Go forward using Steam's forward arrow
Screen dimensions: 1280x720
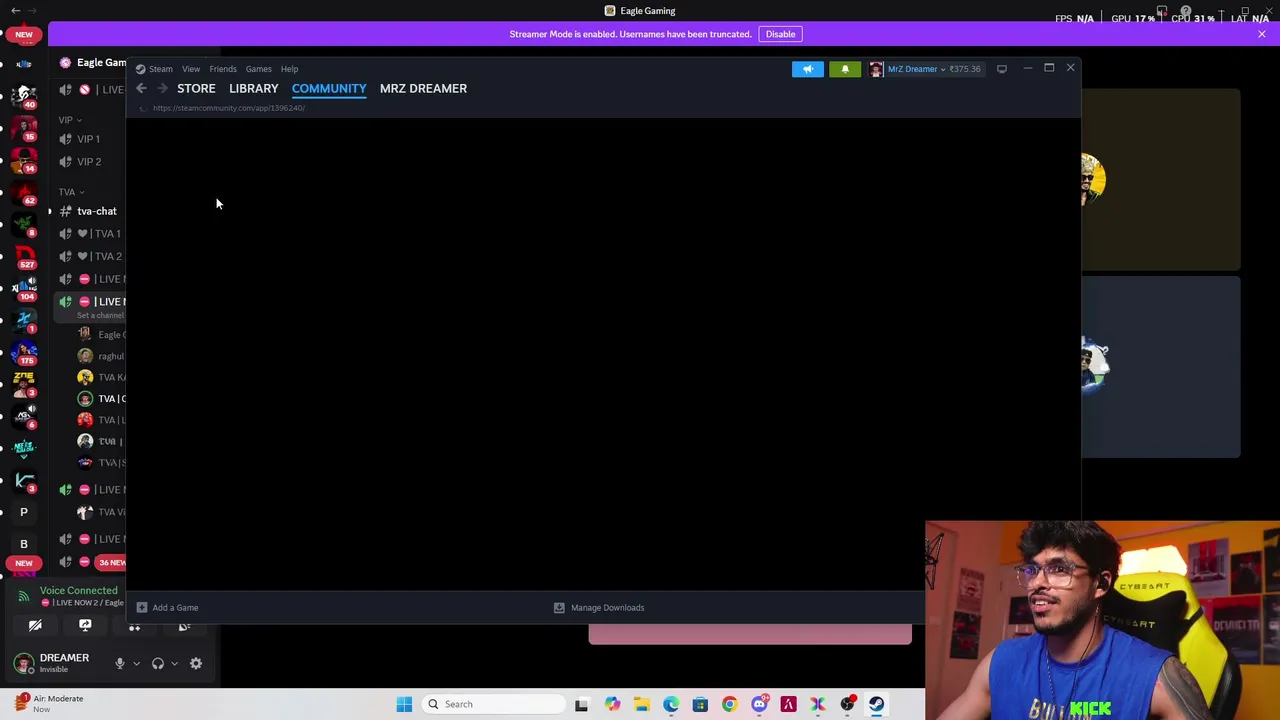pos(162,88)
